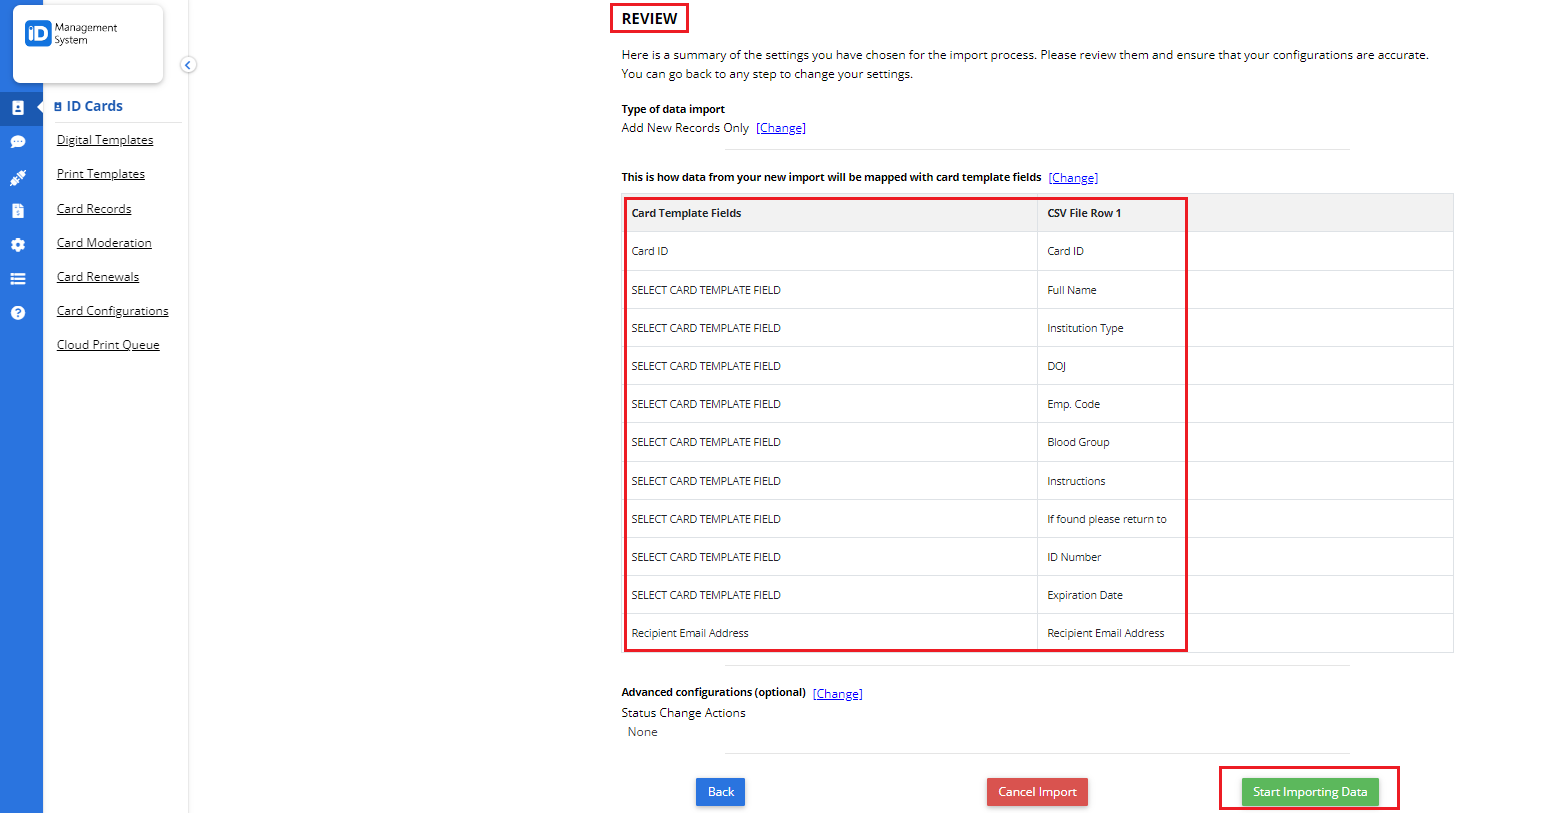
Task: Click the Back button
Action: pos(720,792)
